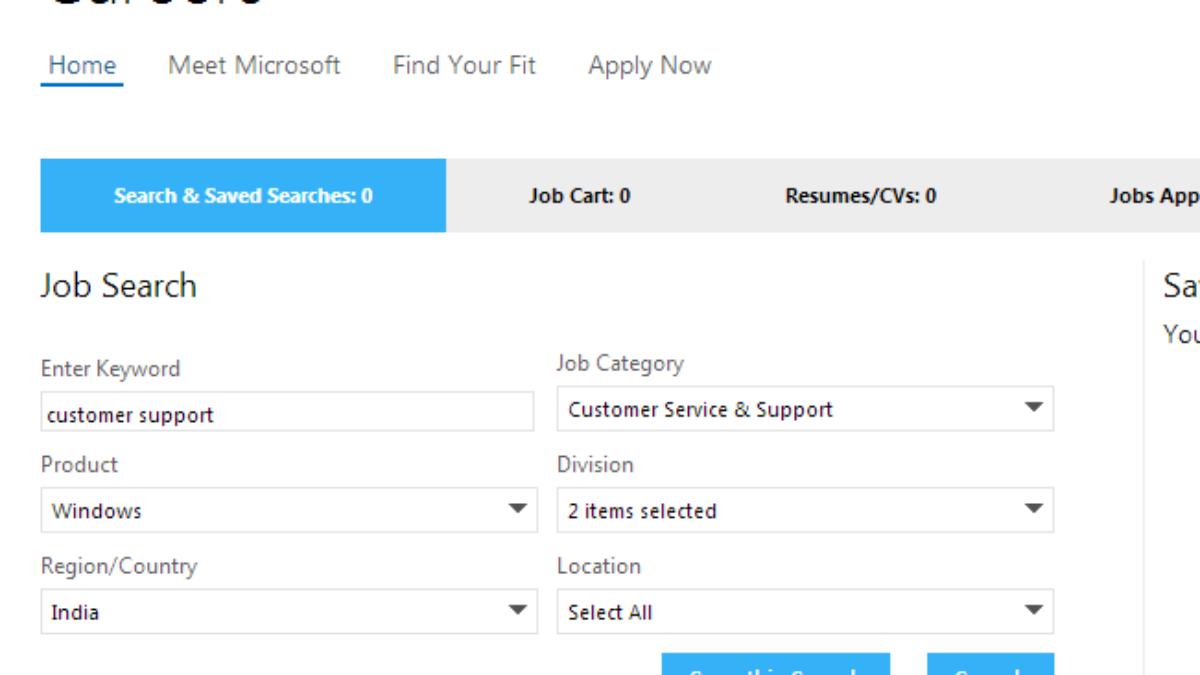Image resolution: width=1200 pixels, height=675 pixels.
Task: Click the Enter Keyword text field
Action: tap(287, 413)
